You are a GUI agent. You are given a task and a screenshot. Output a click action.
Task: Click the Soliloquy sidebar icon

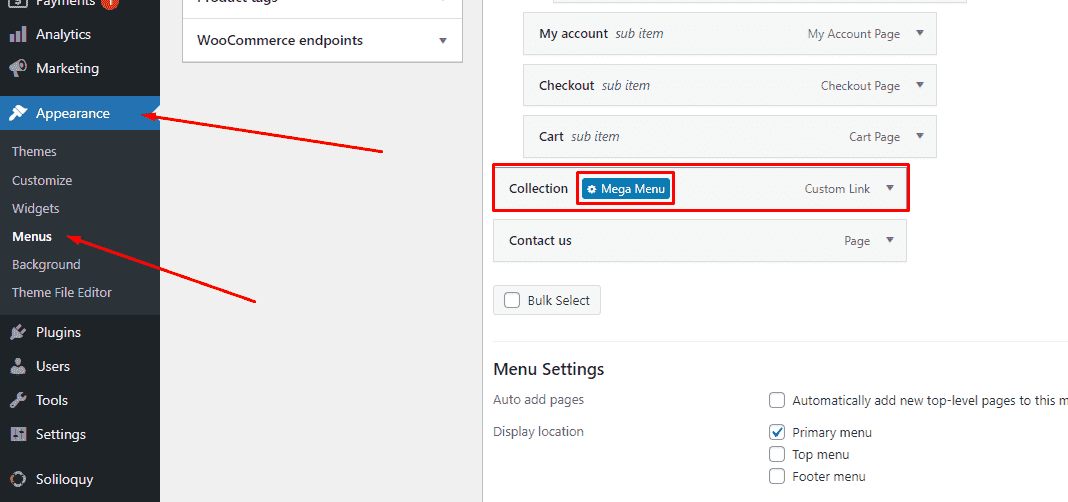click(18, 479)
